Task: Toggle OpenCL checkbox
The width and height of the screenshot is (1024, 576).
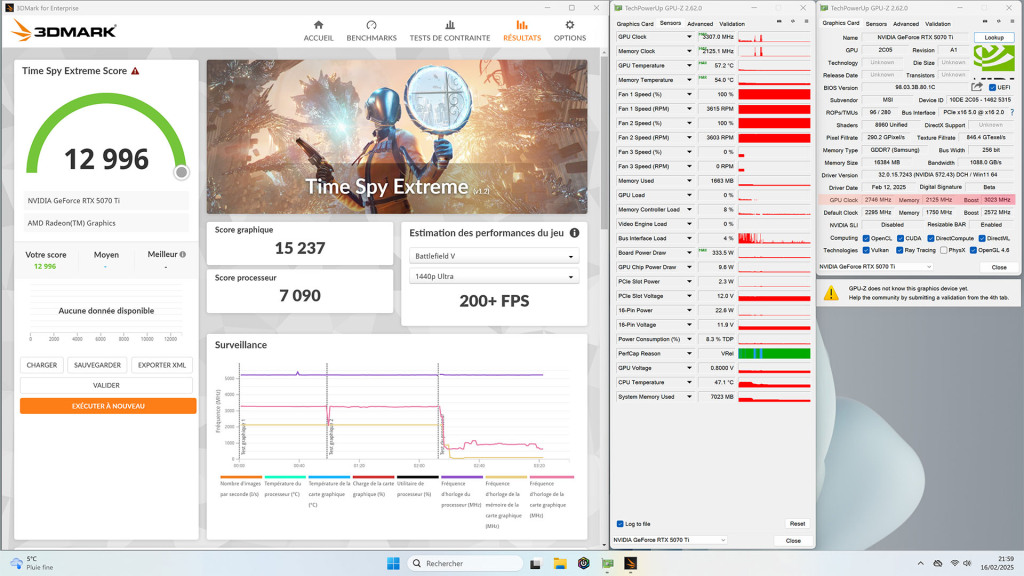Action: click(x=866, y=238)
